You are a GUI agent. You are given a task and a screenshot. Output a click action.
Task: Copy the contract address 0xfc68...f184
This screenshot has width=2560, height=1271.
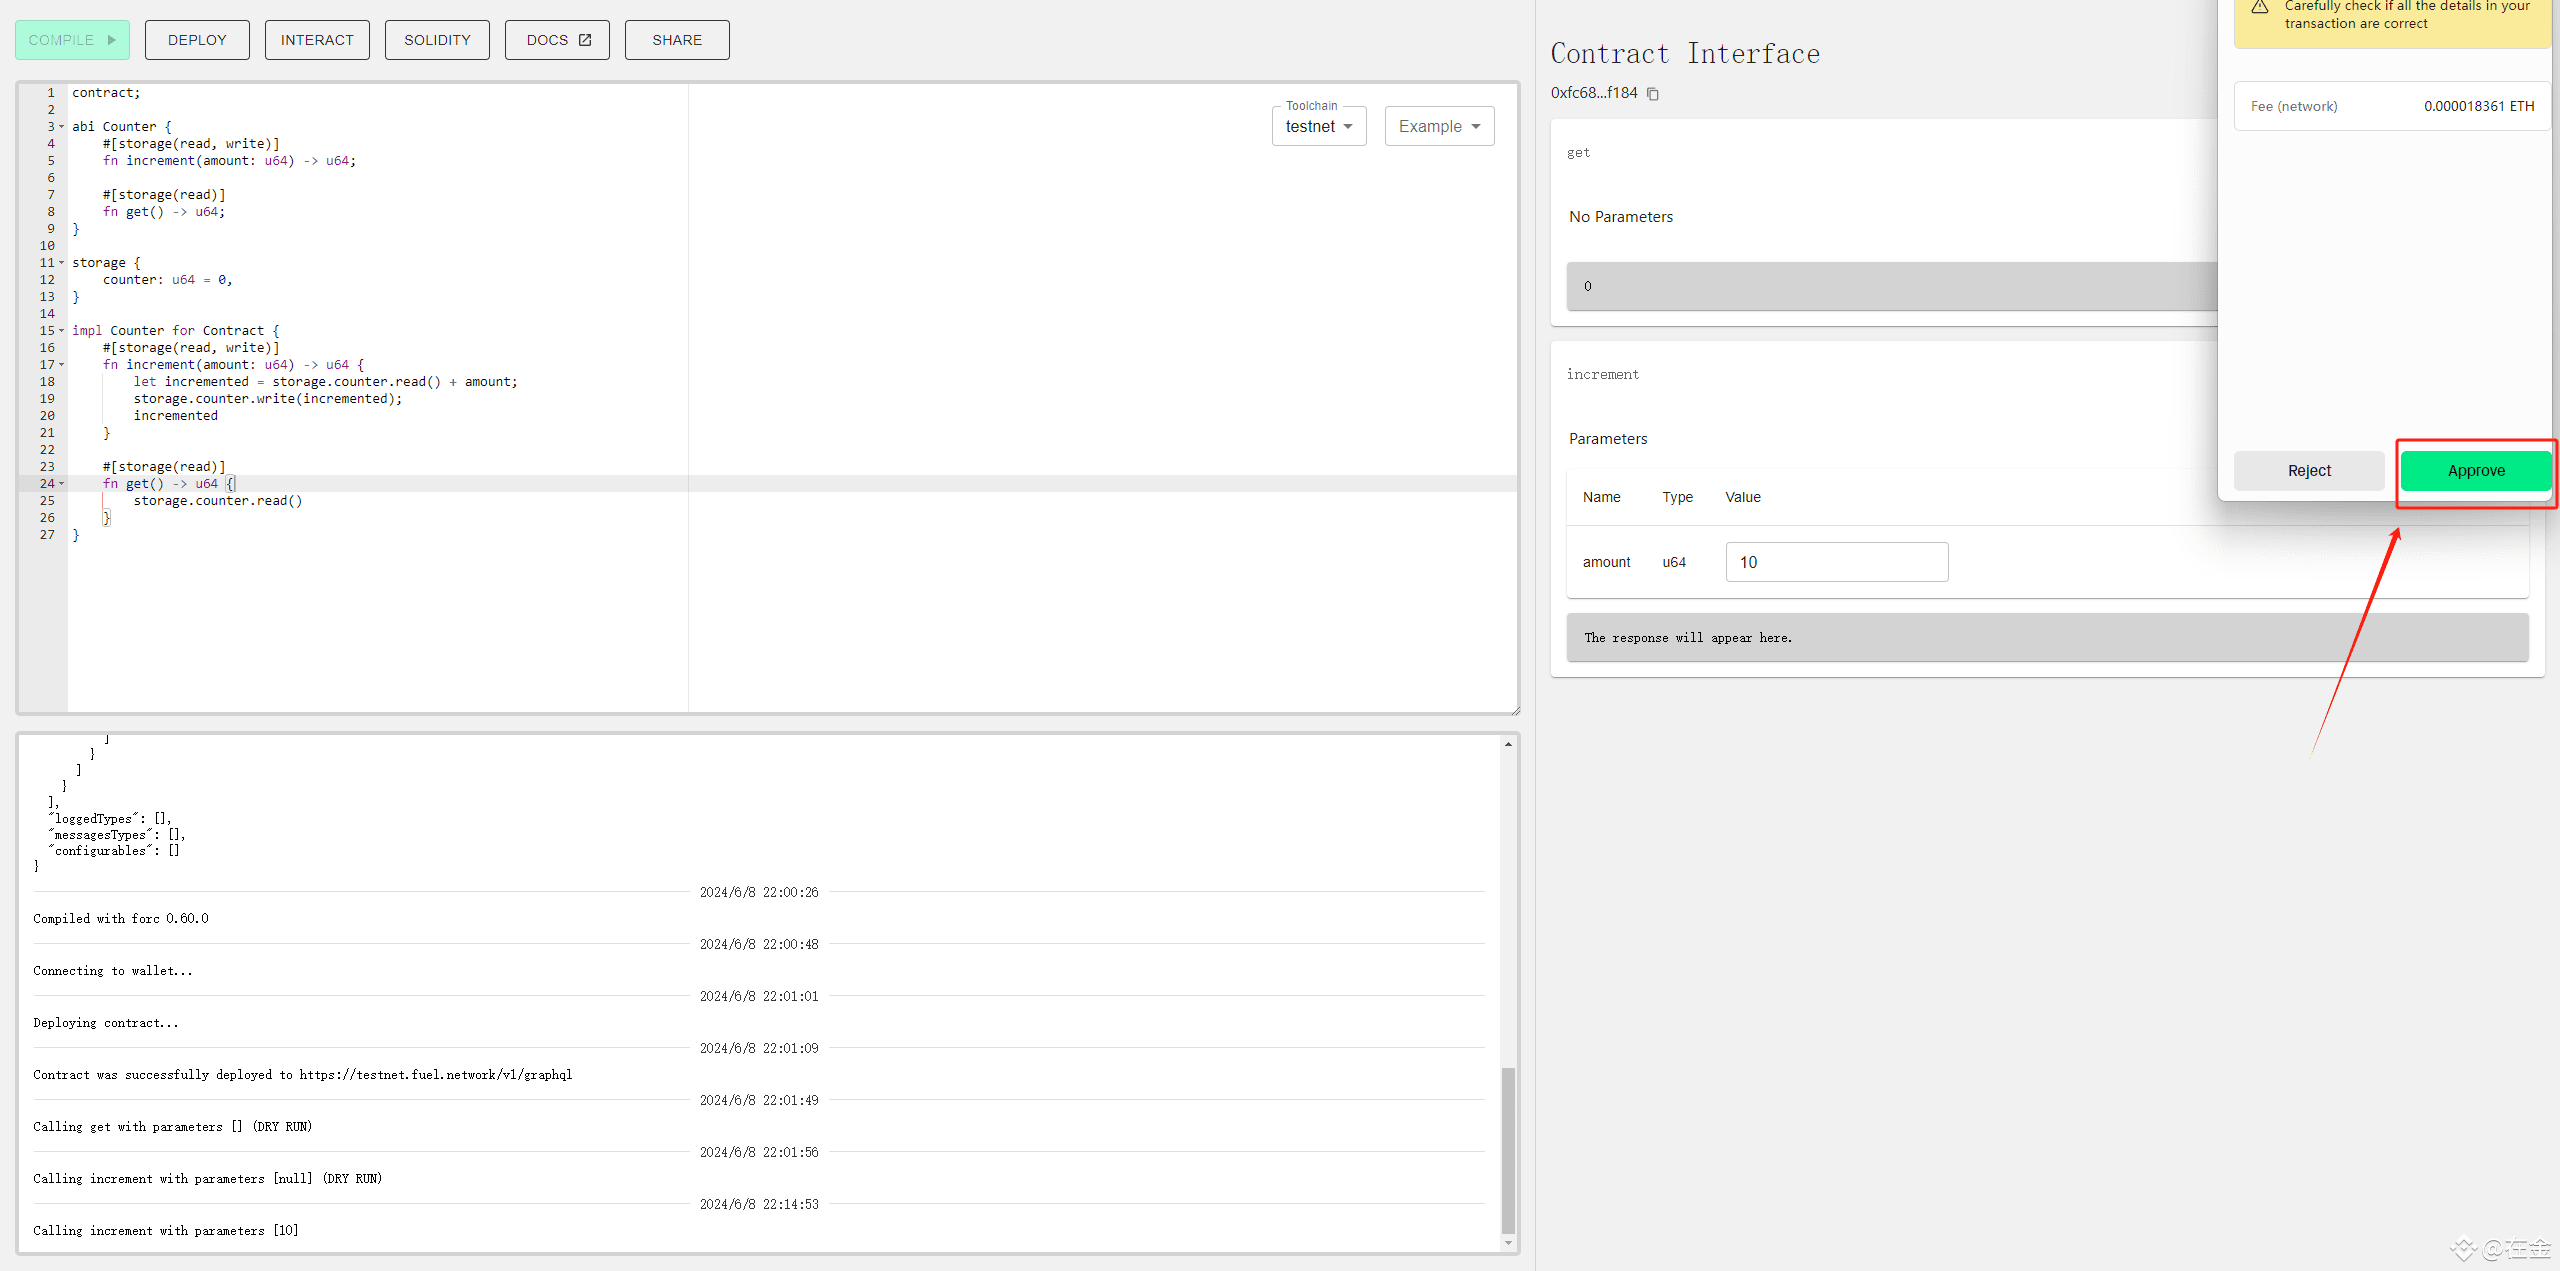1653,94
